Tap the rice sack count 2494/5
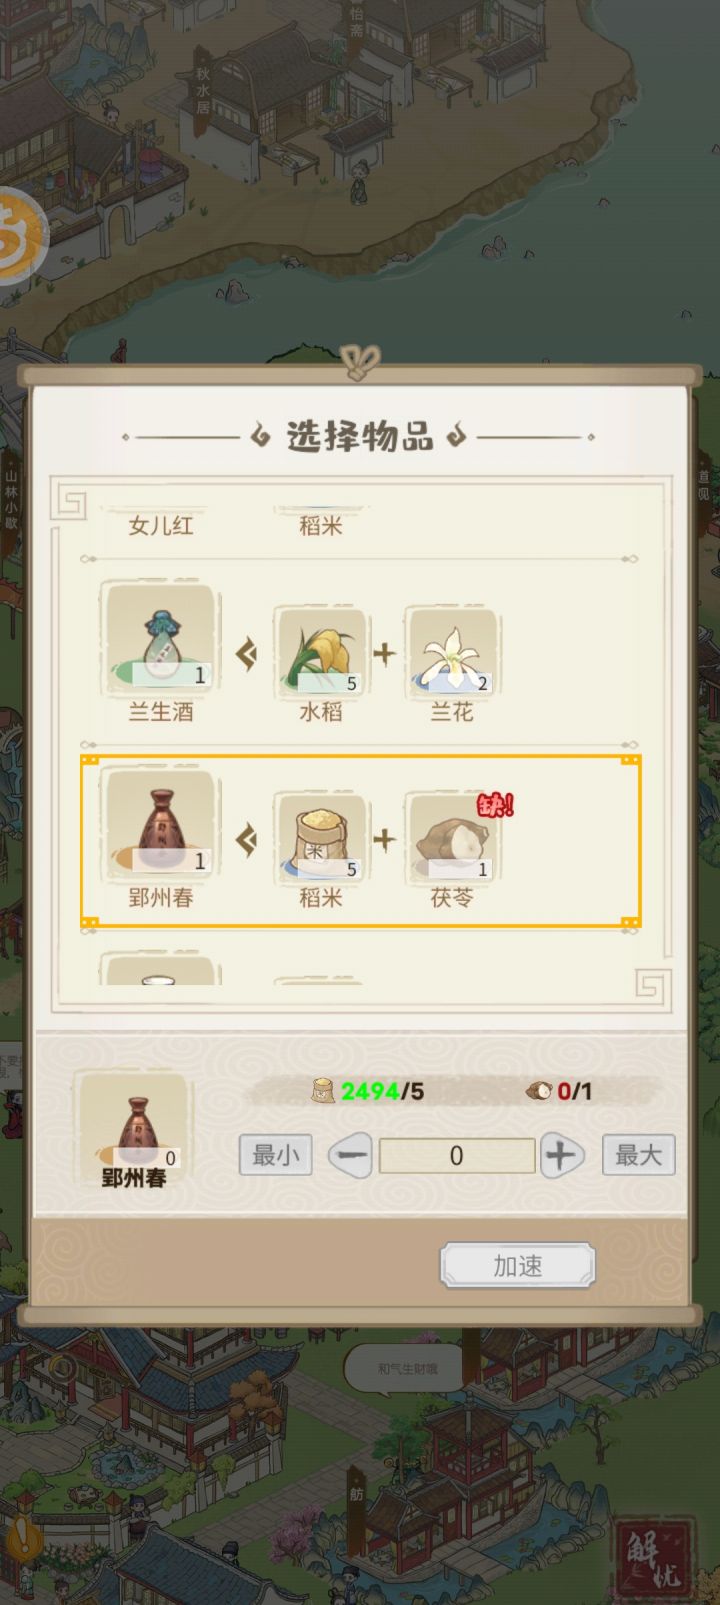The width and height of the screenshot is (720, 1605). pyautogui.click(x=367, y=1091)
